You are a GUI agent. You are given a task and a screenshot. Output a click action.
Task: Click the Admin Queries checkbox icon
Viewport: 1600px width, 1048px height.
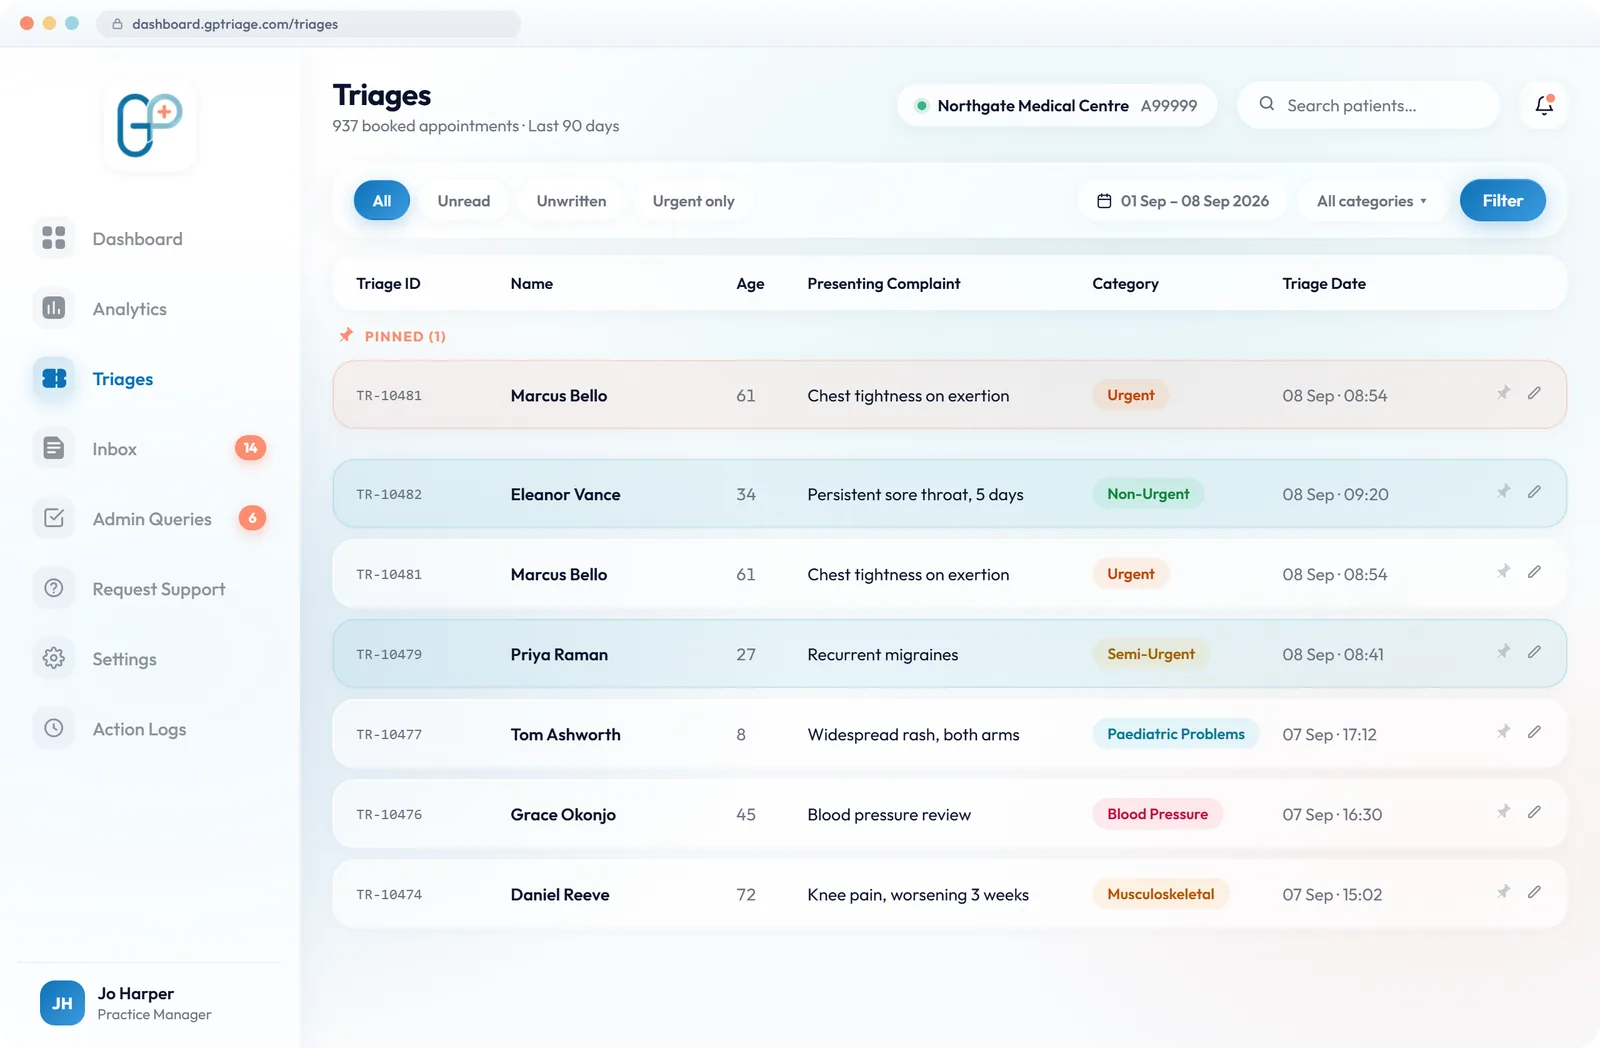point(54,518)
